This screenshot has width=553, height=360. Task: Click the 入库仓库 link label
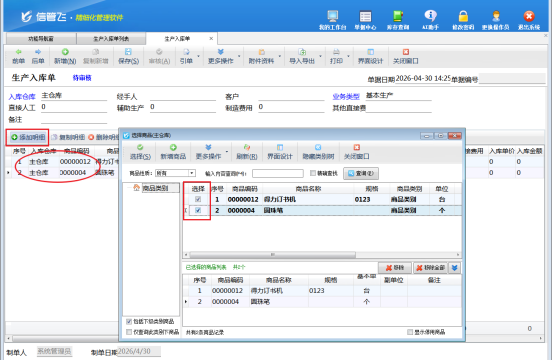coord(22,97)
